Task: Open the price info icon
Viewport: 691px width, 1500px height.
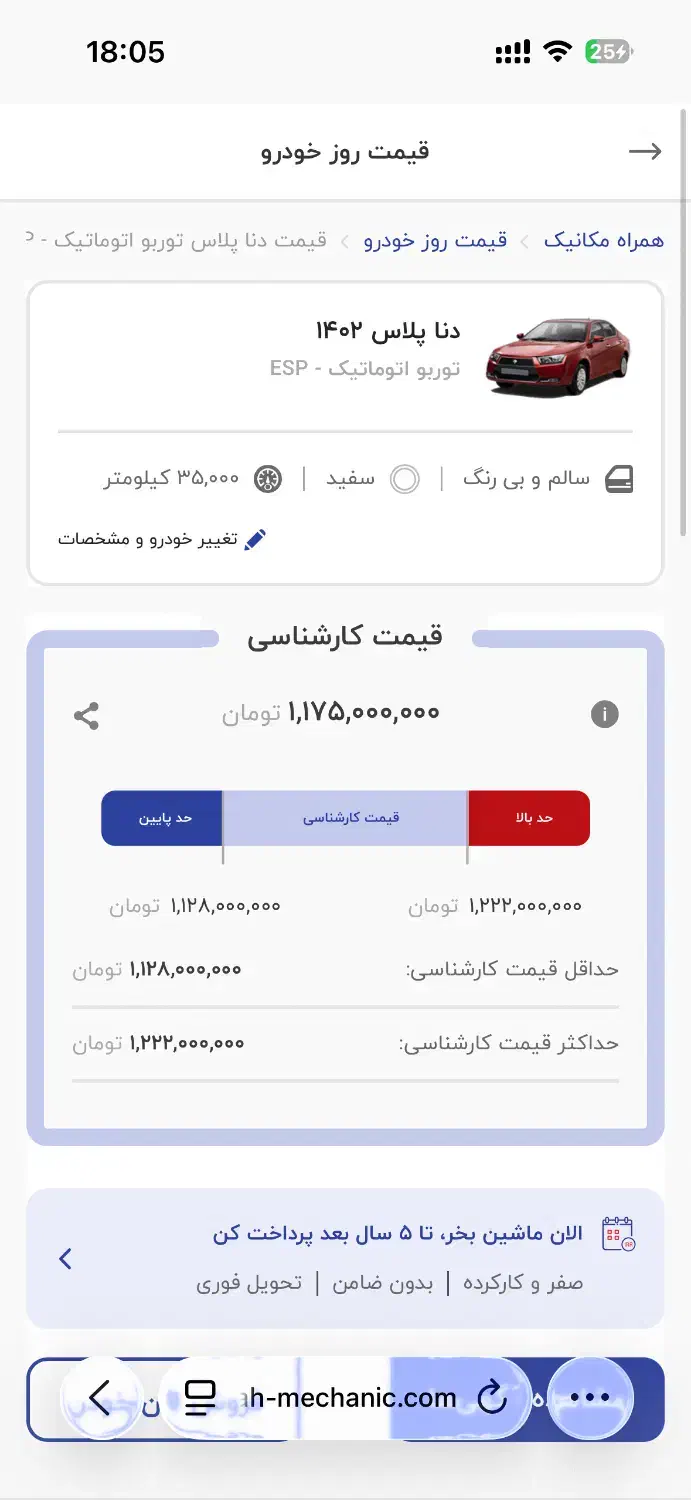Action: tap(604, 714)
